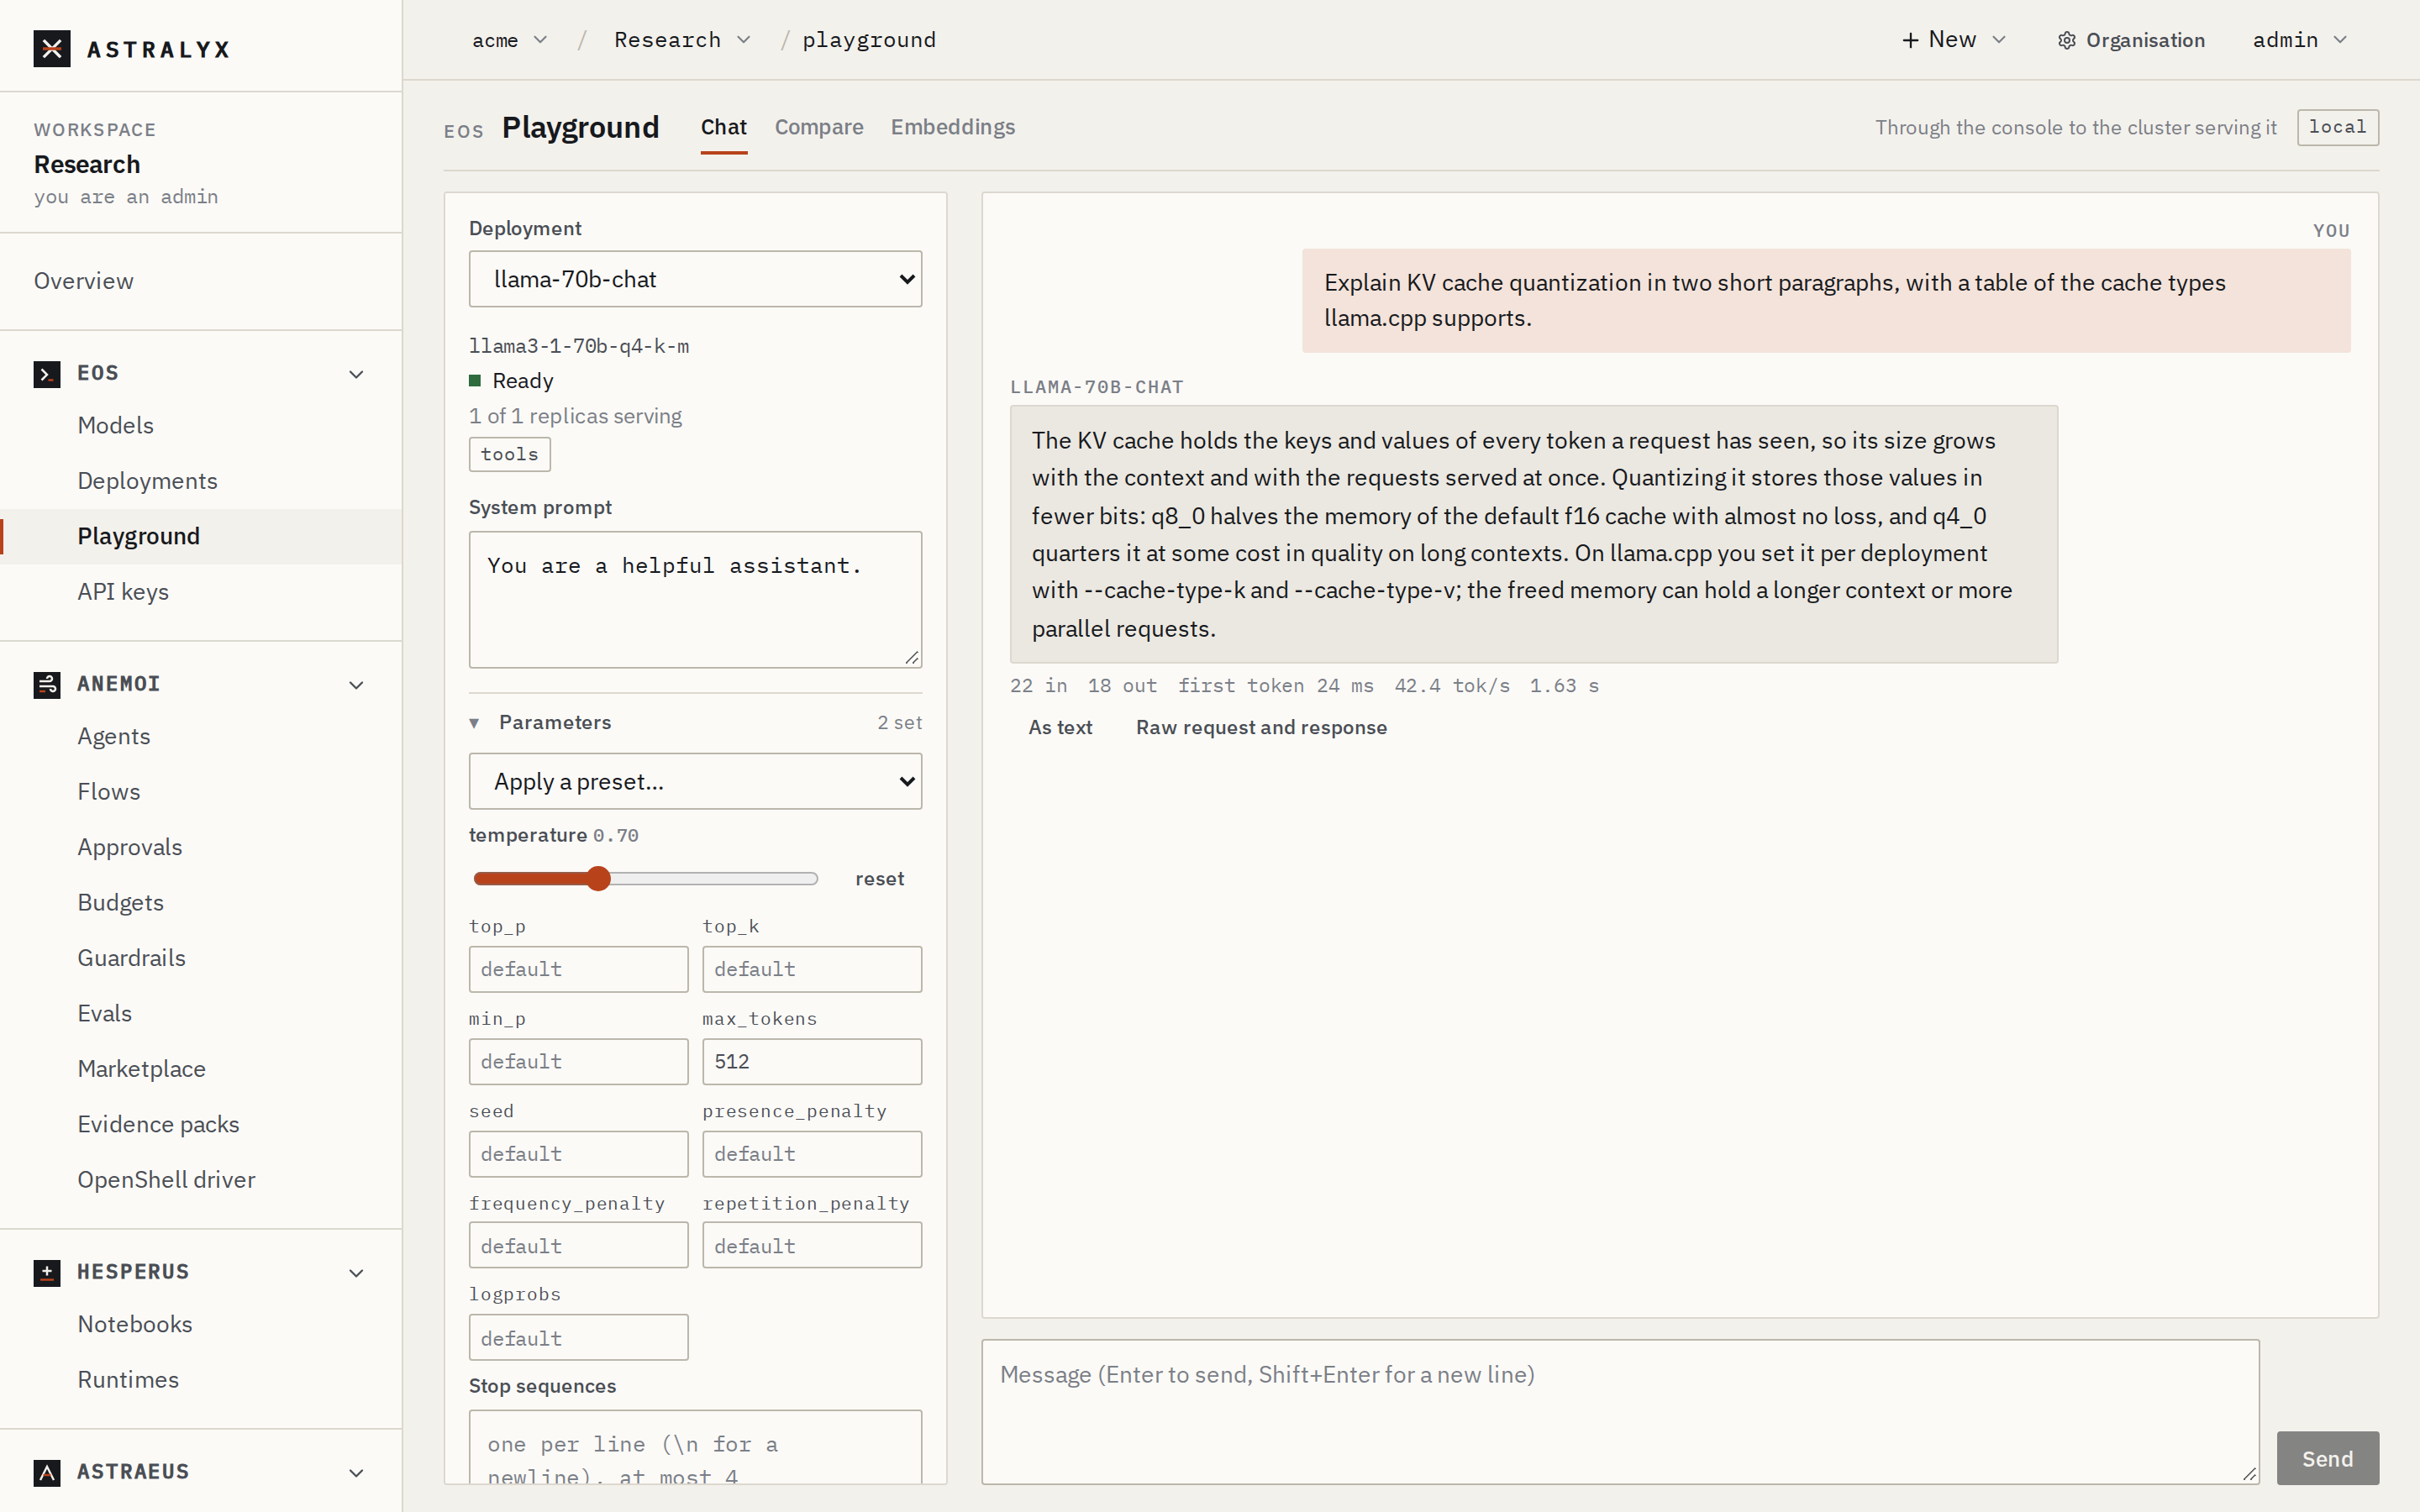Adjust the temperature slider
Viewport: 2420px width, 1512px height.
646,879
